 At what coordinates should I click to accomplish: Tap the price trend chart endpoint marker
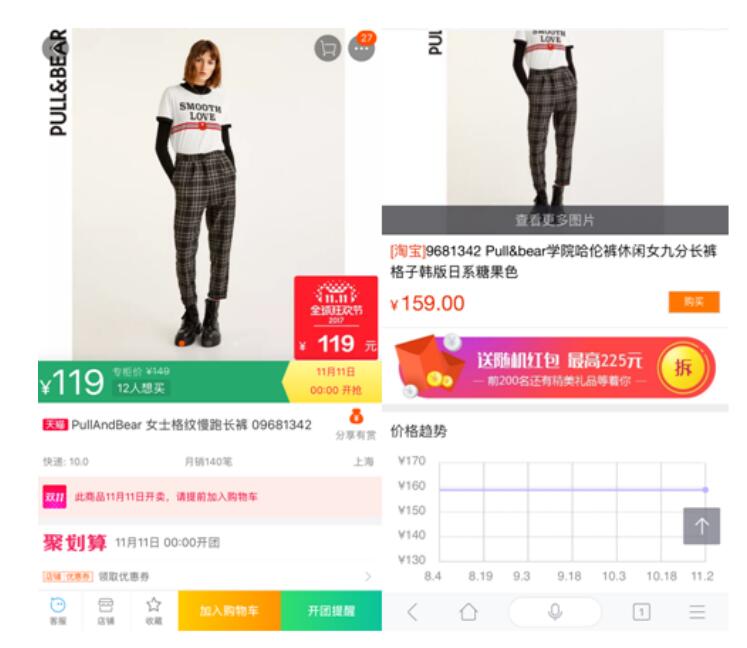coord(706,490)
